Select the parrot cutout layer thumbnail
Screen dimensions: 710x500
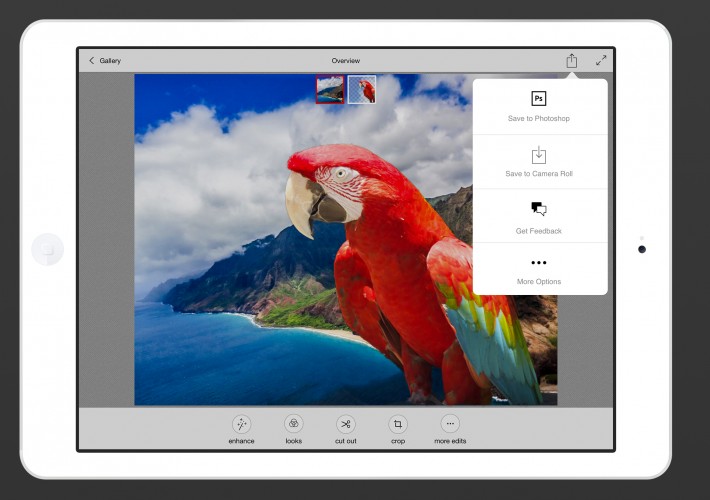click(x=362, y=90)
